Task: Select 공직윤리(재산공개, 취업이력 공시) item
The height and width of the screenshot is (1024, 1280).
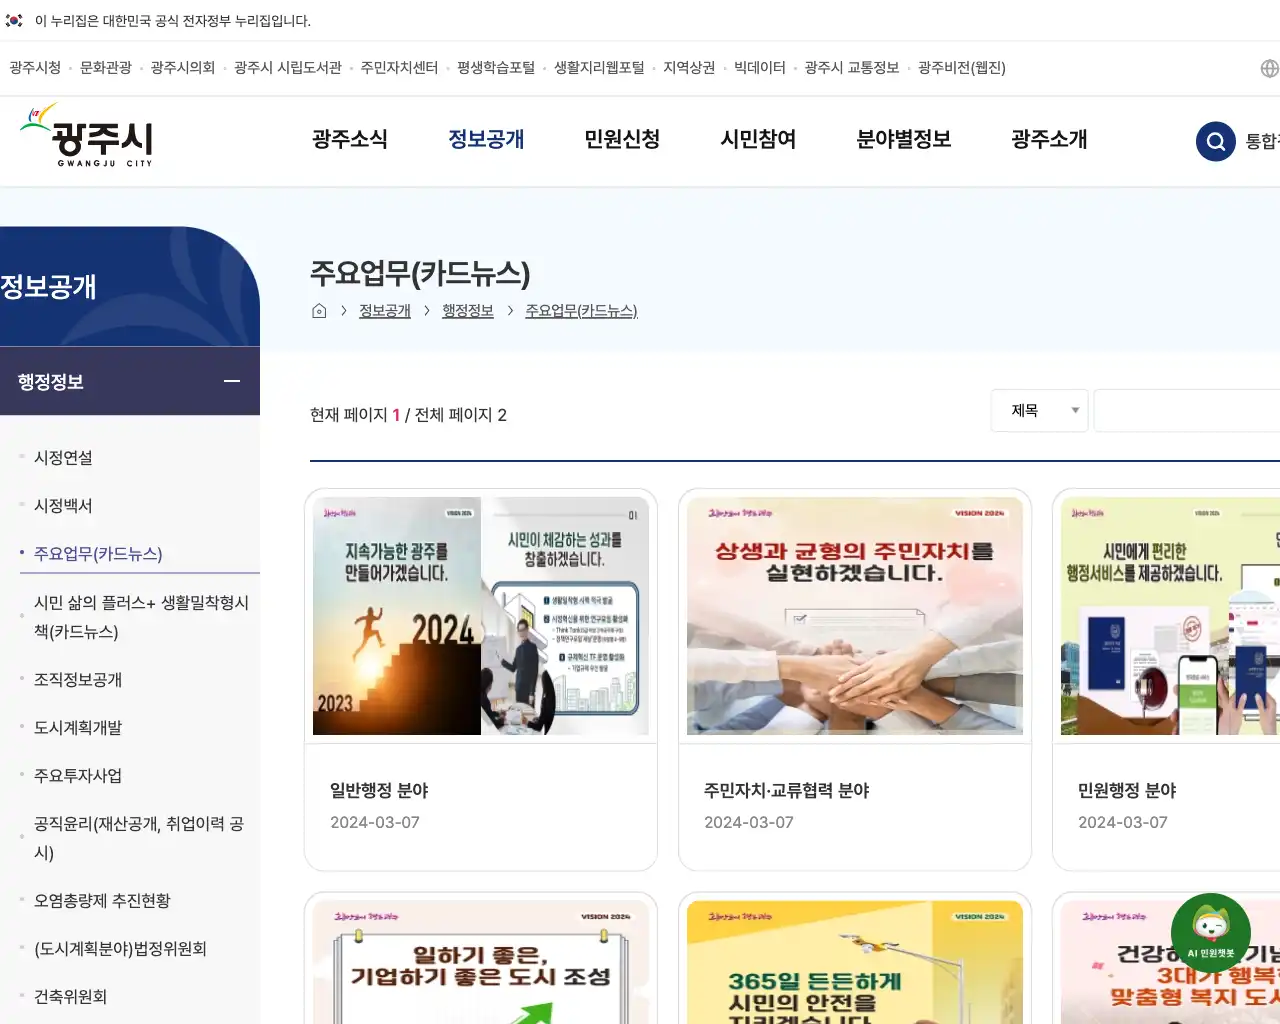Action: [x=139, y=838]
